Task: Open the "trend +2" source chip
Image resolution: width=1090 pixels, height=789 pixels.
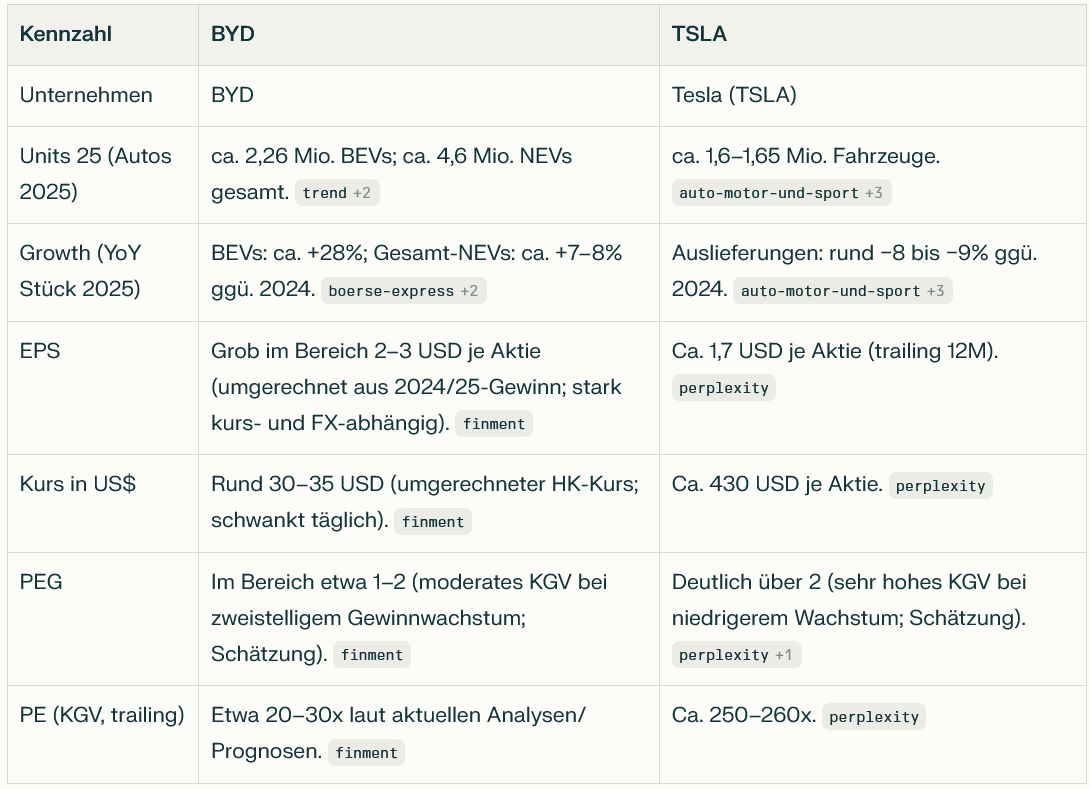Action: point(336,193)
